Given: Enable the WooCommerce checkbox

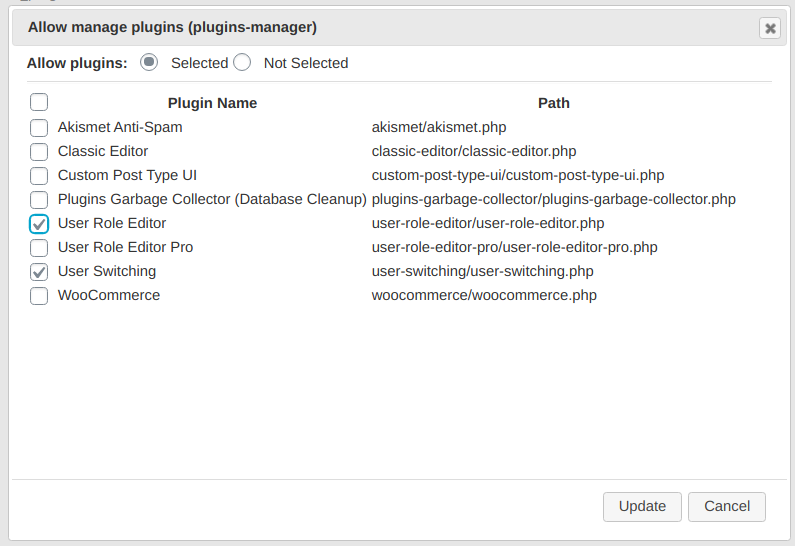Looking at the screenshot, I should click(x=39, y=296).
